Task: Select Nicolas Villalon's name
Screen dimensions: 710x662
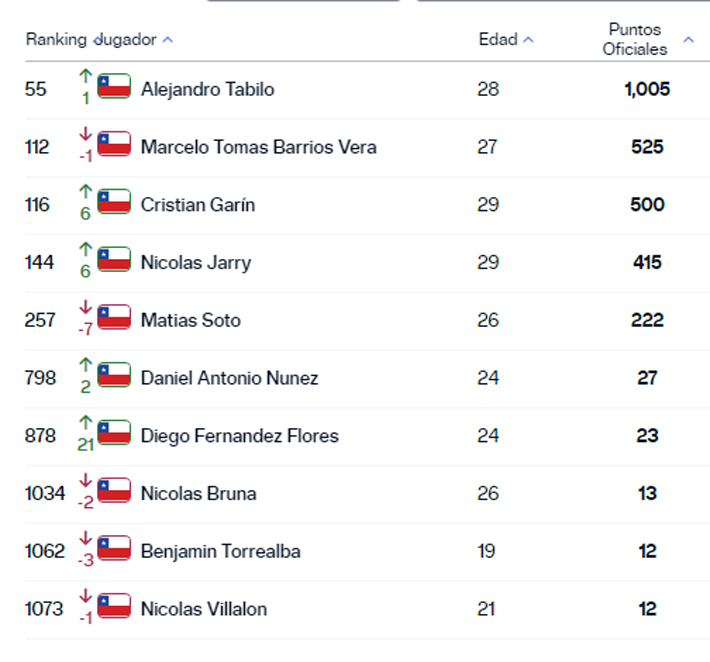Action: click(x=204, y=609)
